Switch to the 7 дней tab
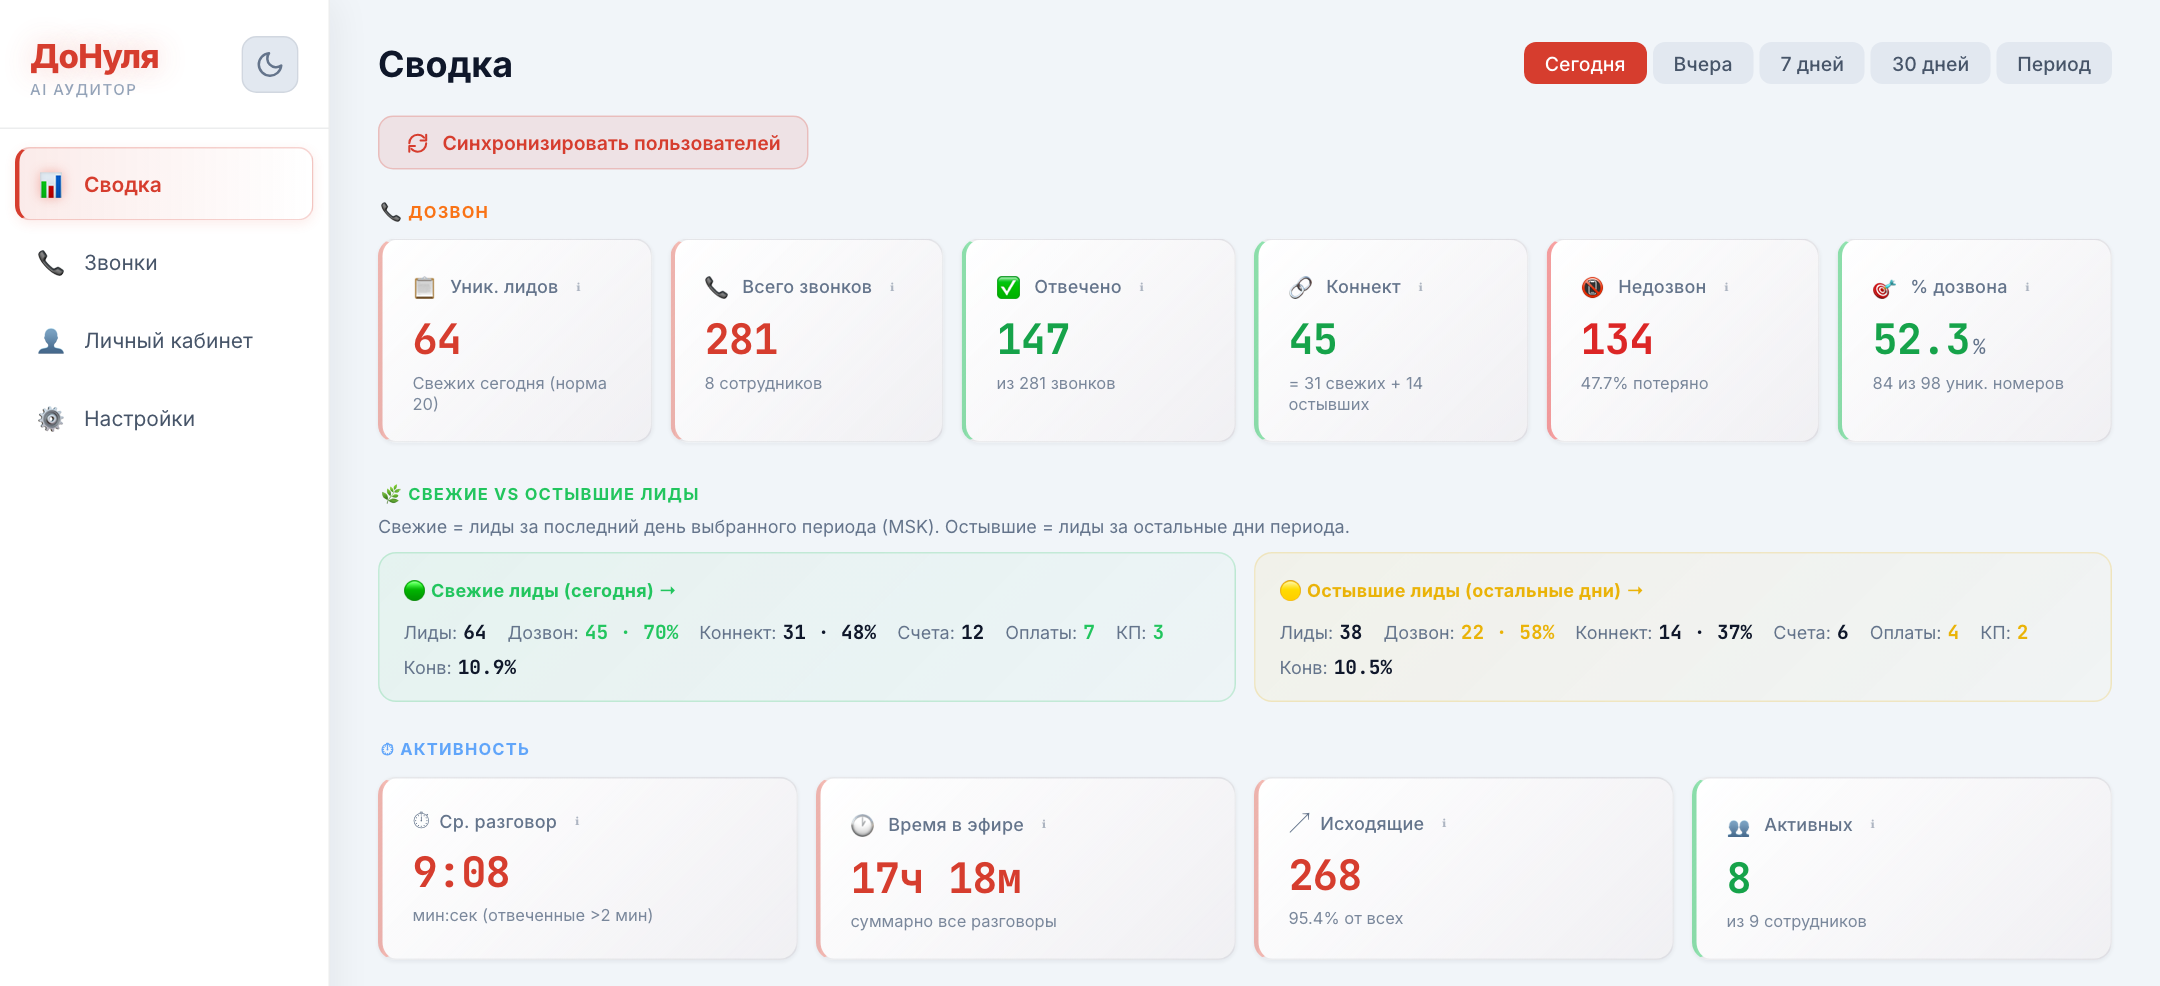The width and height of the screenshot is (2160, 986). [x=1812, y=63]
